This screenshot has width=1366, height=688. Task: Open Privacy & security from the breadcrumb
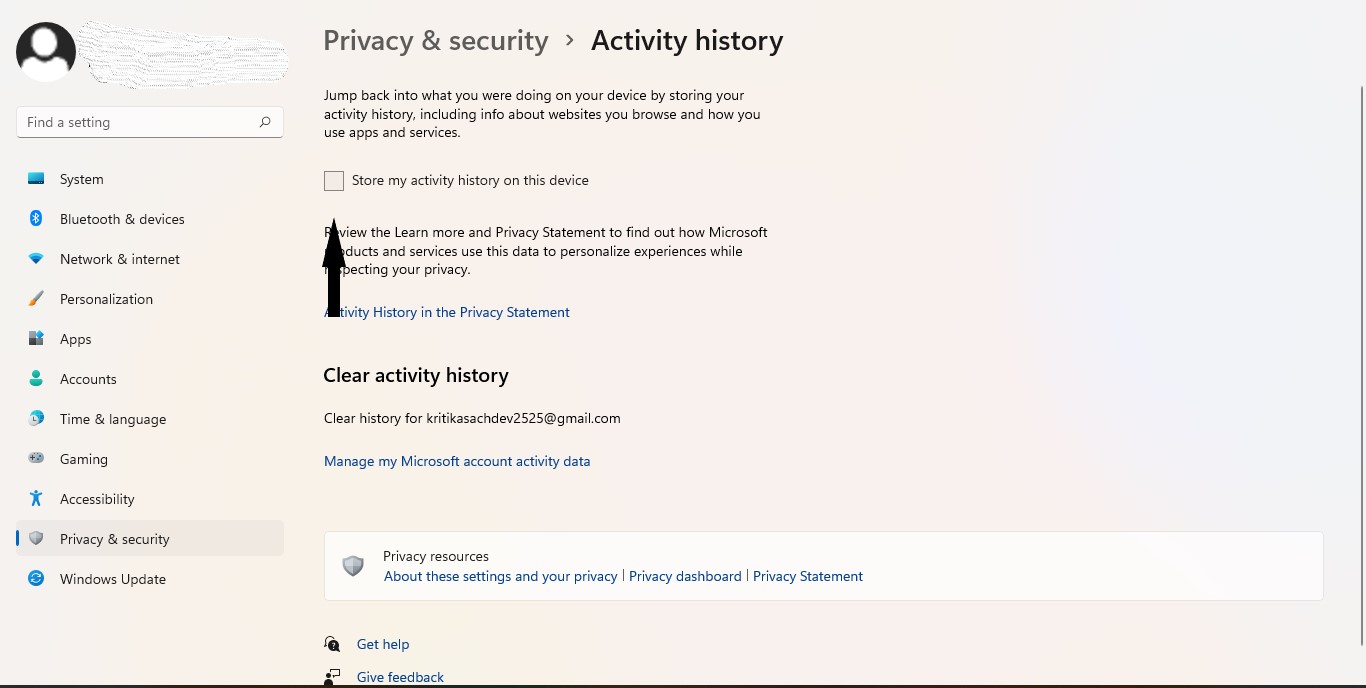[x=435, y=40]
